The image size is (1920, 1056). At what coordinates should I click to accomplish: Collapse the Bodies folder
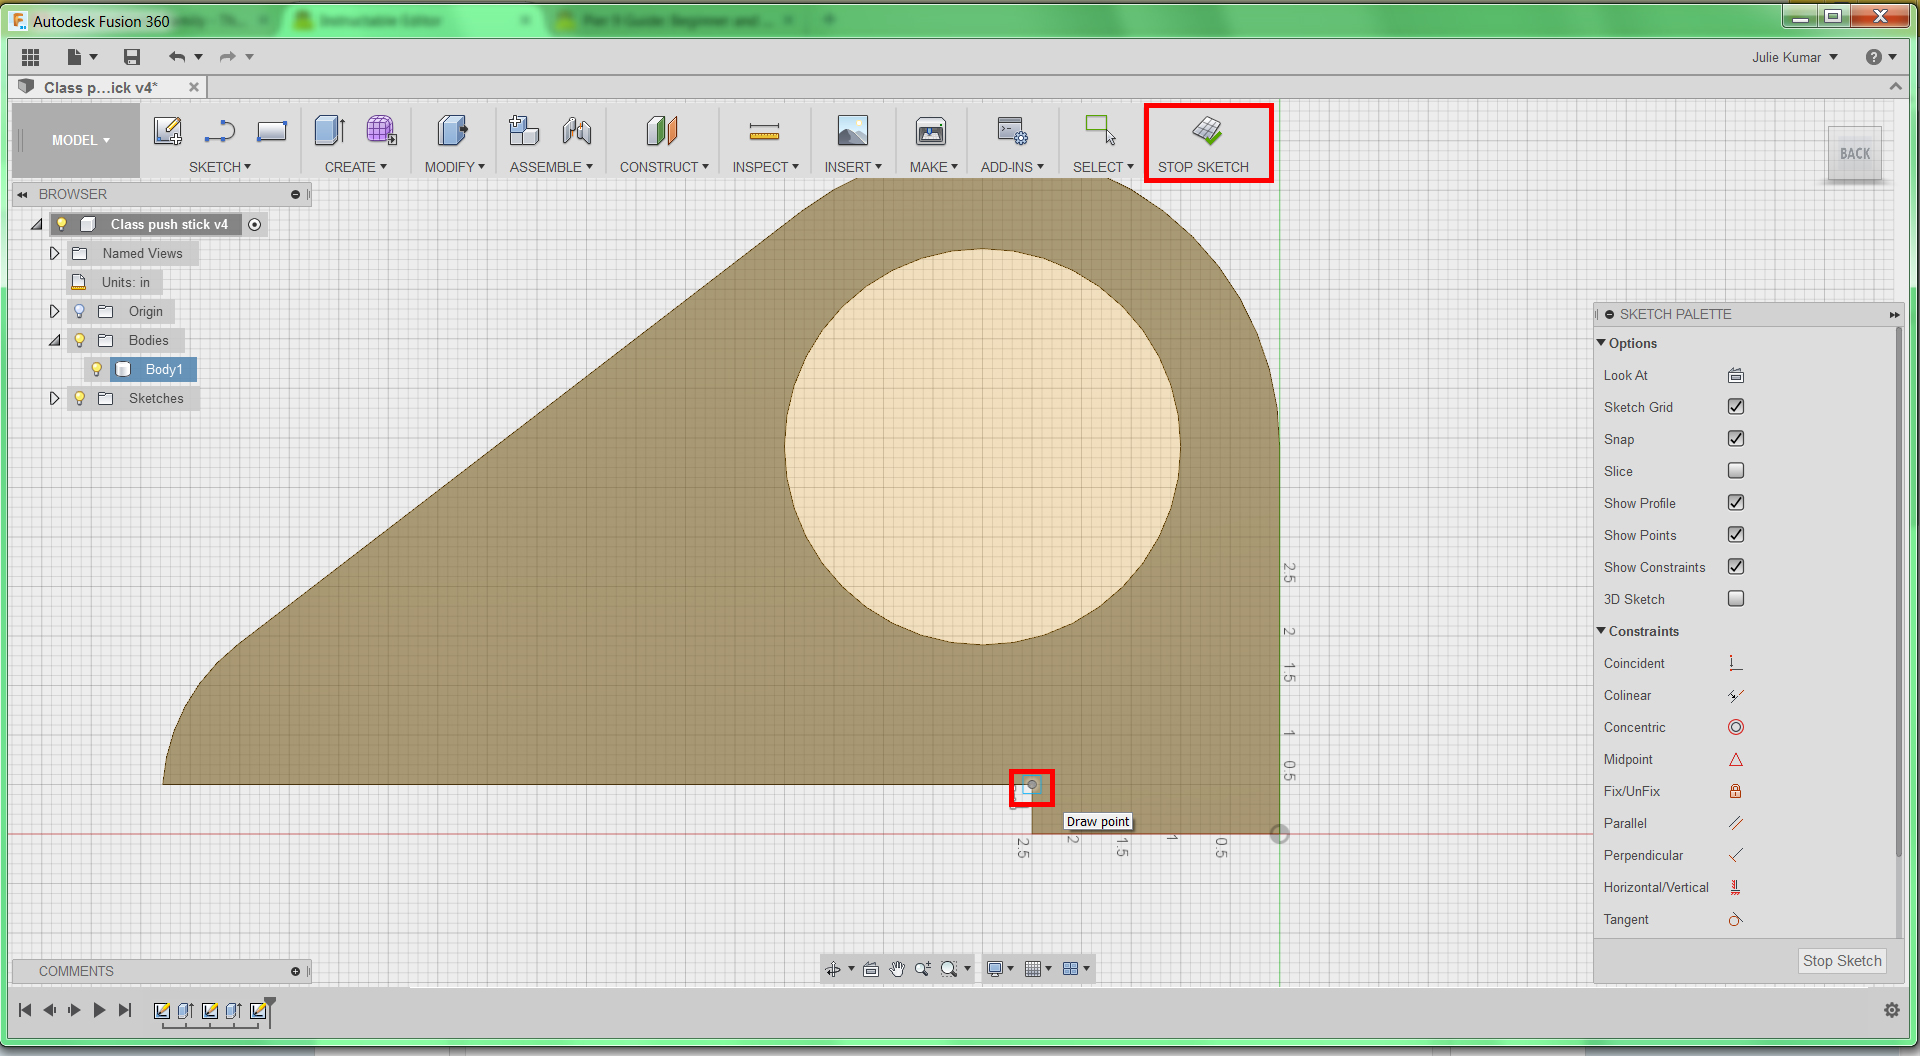[55, 341]
